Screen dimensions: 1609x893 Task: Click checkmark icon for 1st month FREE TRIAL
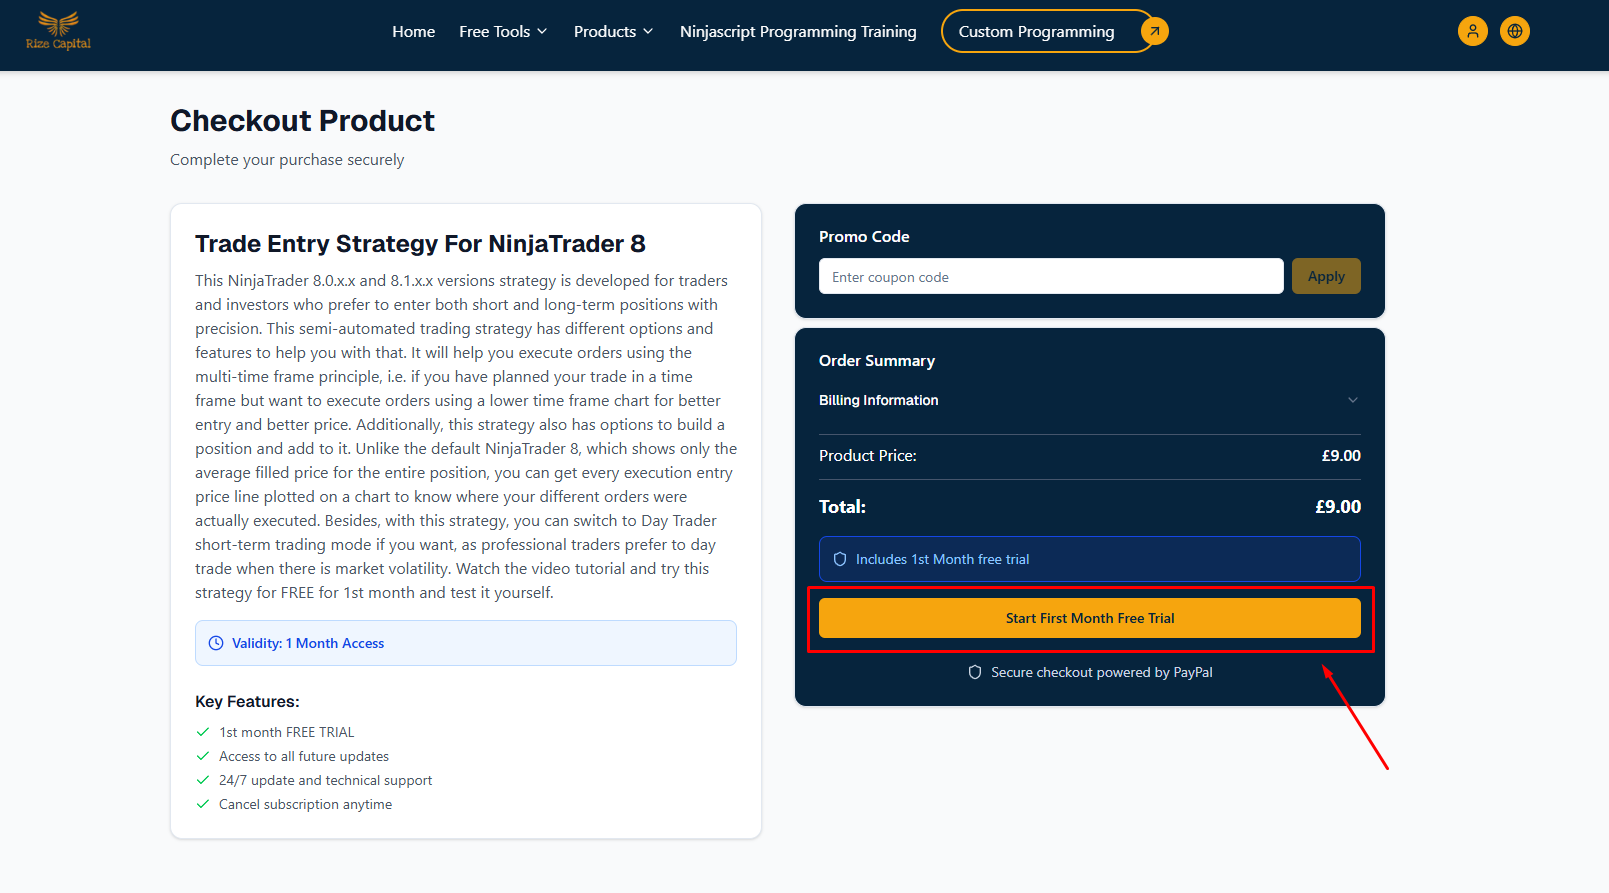tap(203, 732)
